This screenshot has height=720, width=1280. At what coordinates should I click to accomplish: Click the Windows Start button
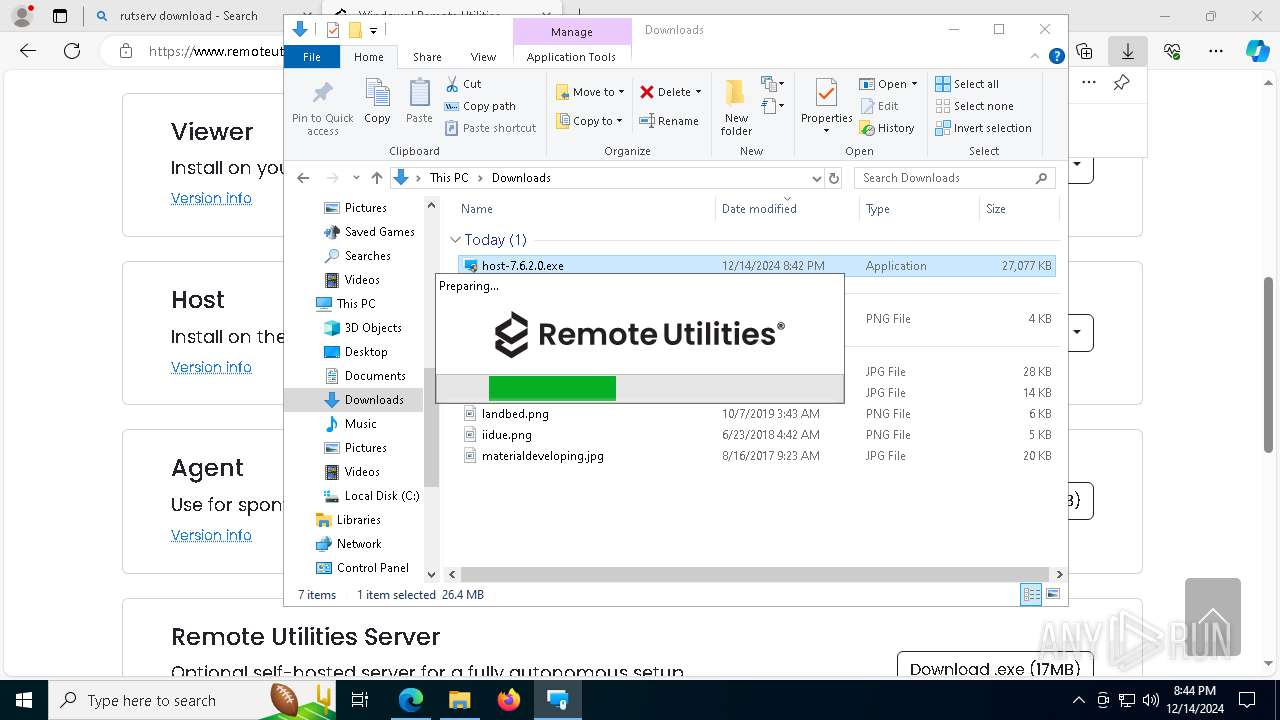[24, 700]
